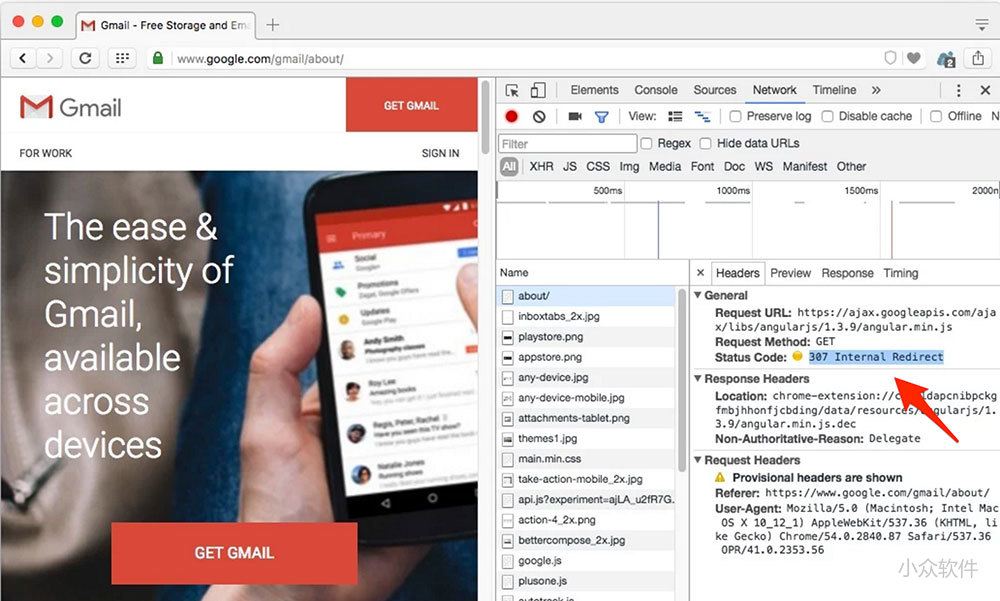The width and height of the screenshot is (1000, 601).
Task: Open the Response tab of the request
Action: (847, 273)
